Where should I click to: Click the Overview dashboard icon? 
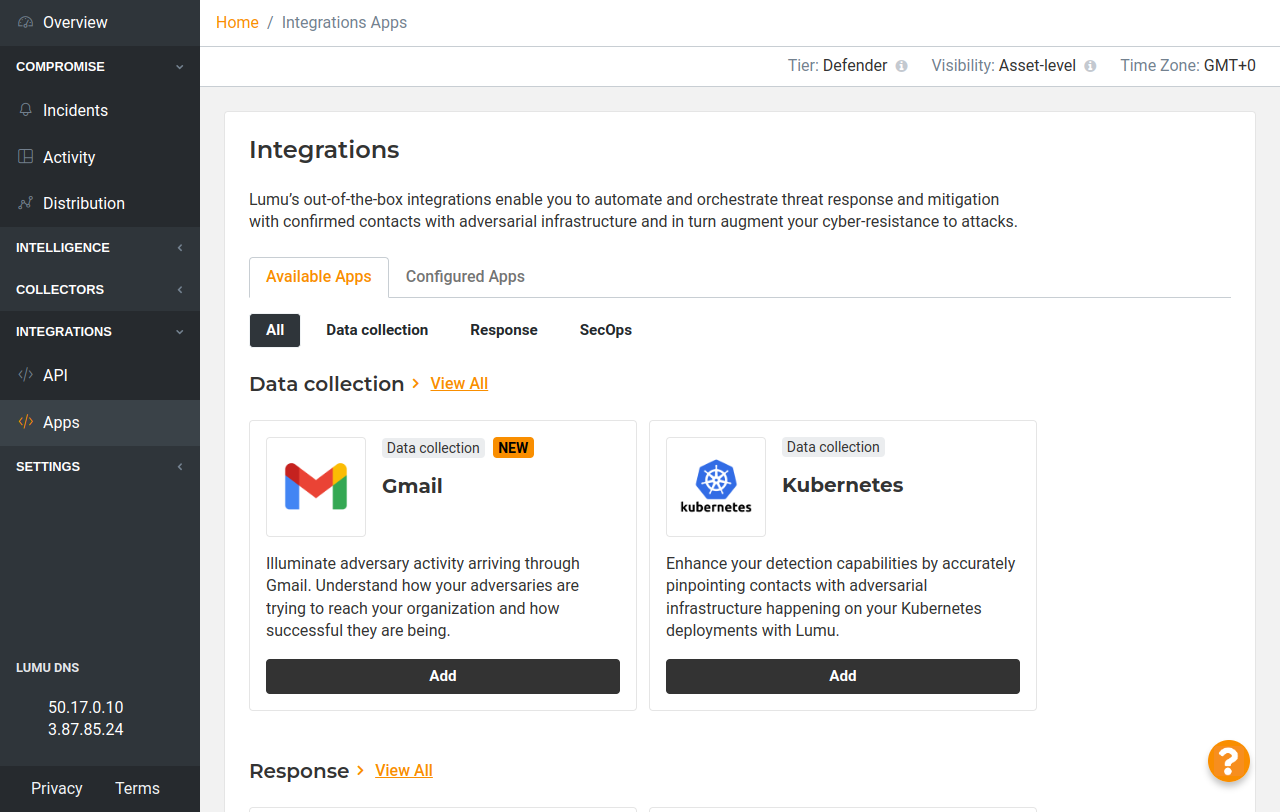pos(26,22)
